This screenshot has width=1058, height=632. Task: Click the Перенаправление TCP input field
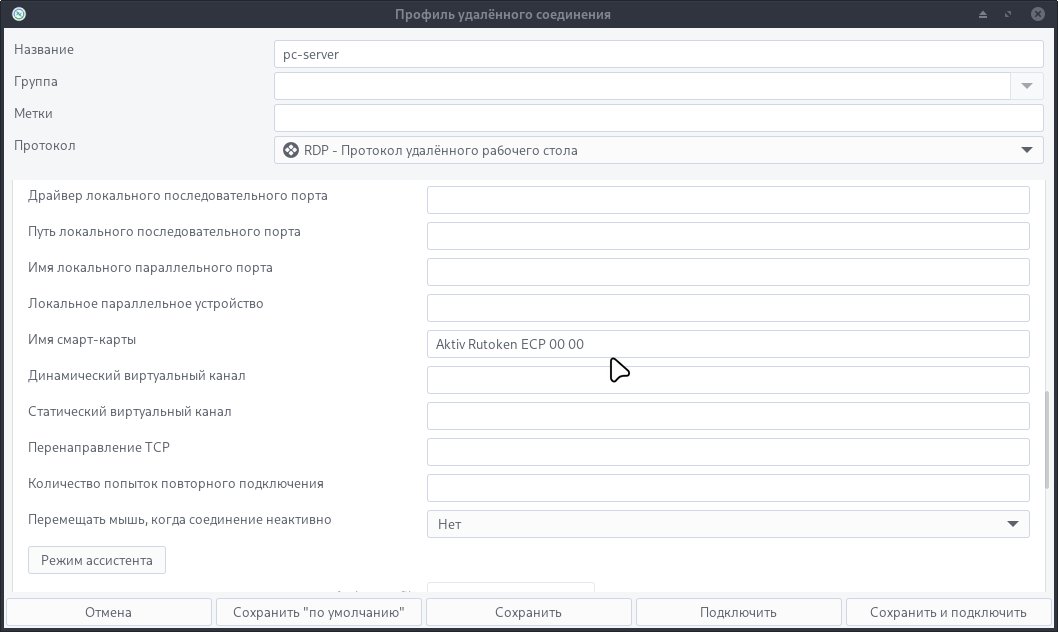click(727, 452)
